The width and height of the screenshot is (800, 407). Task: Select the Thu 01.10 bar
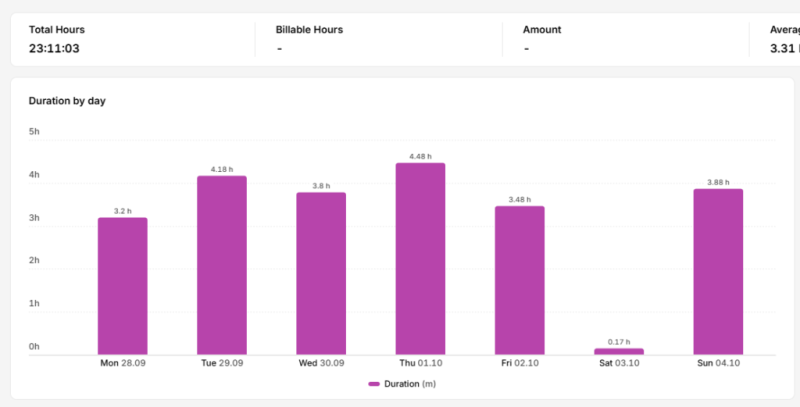(420, 259)
